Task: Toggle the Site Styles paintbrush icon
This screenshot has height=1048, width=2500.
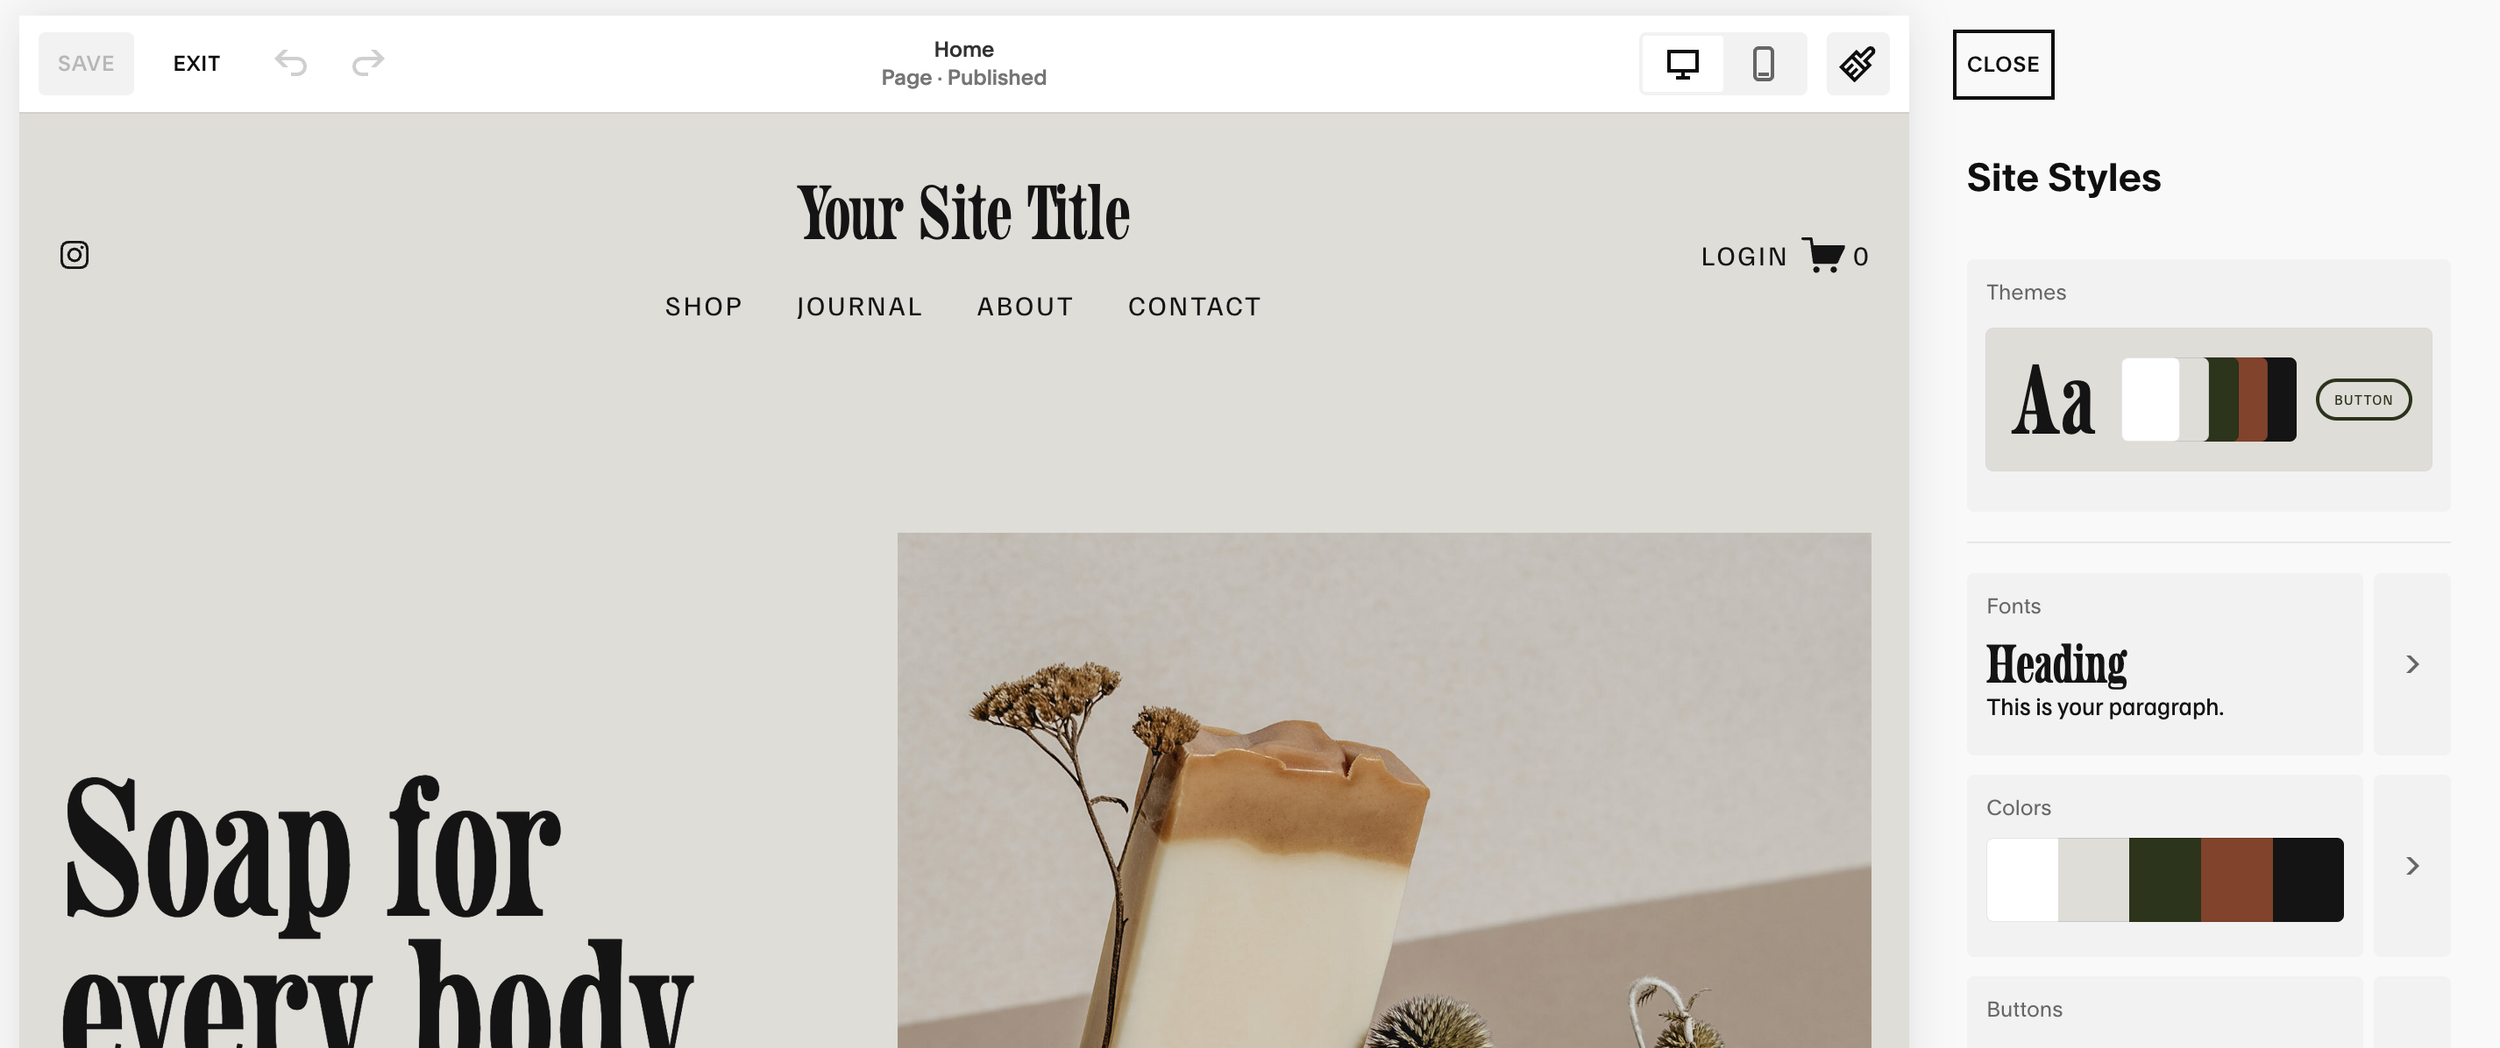Action: [1858, 64]
